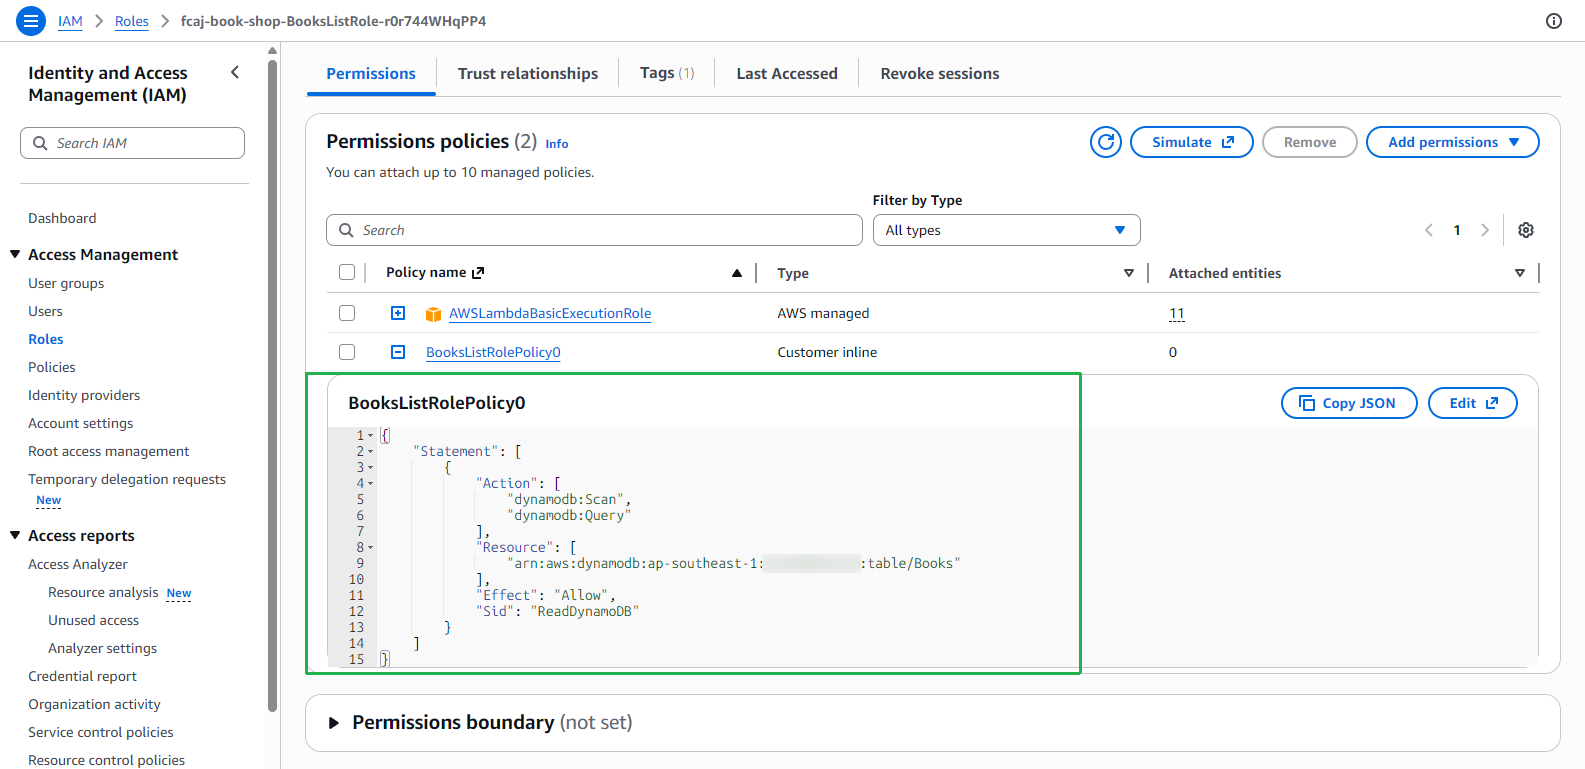Focus the Search IAM input field
This screenshot has width=1585, height=769.
[132, 143]
